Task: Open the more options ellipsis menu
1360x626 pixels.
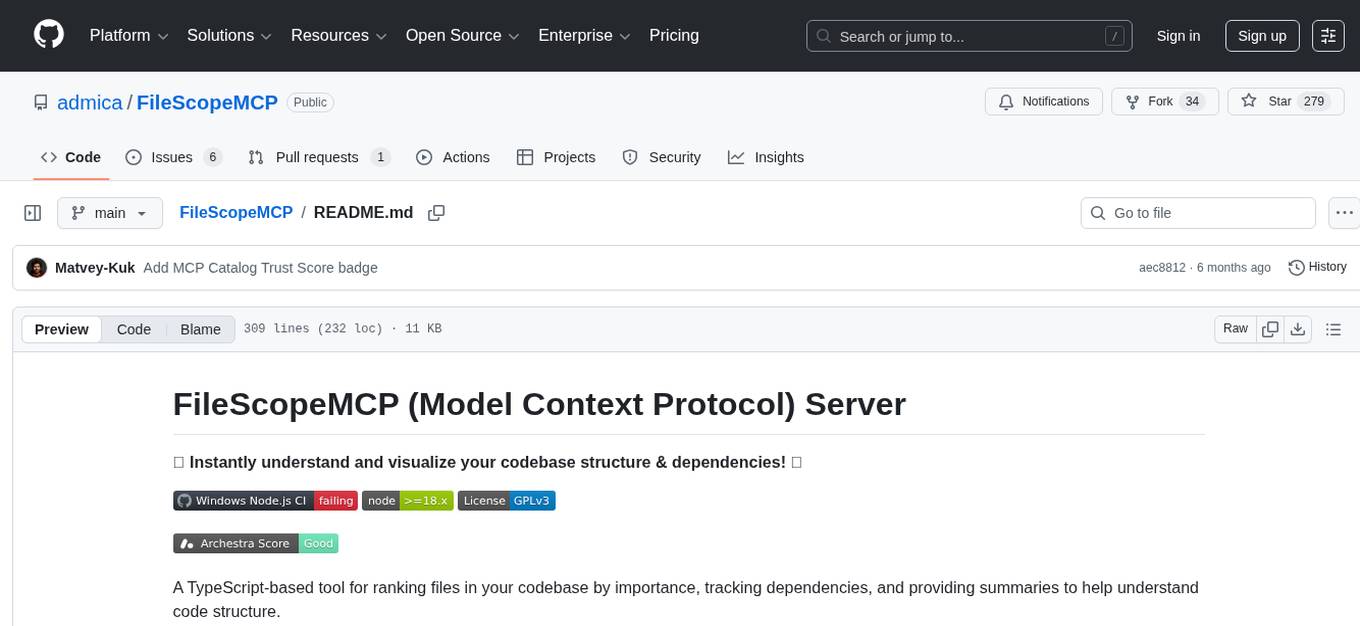Action: [1344, 212]
